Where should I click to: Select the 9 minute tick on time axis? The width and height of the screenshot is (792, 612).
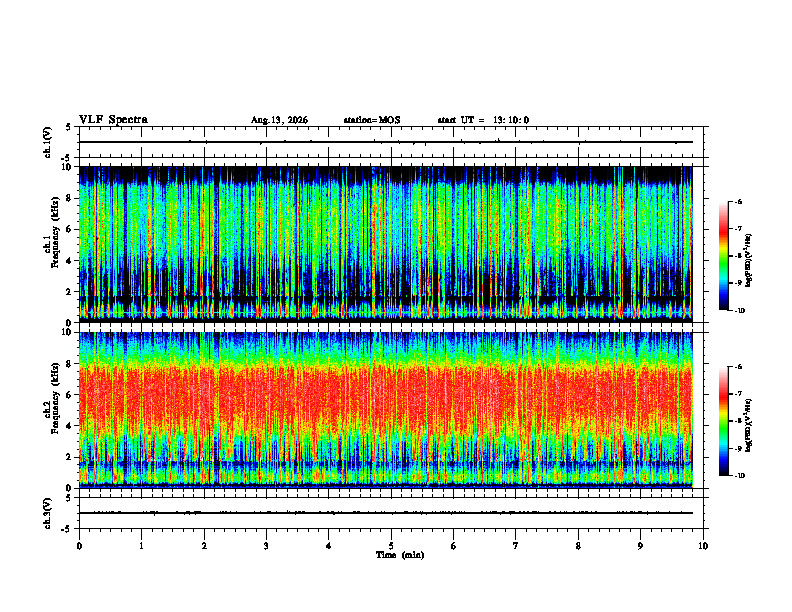pos(640,546)
